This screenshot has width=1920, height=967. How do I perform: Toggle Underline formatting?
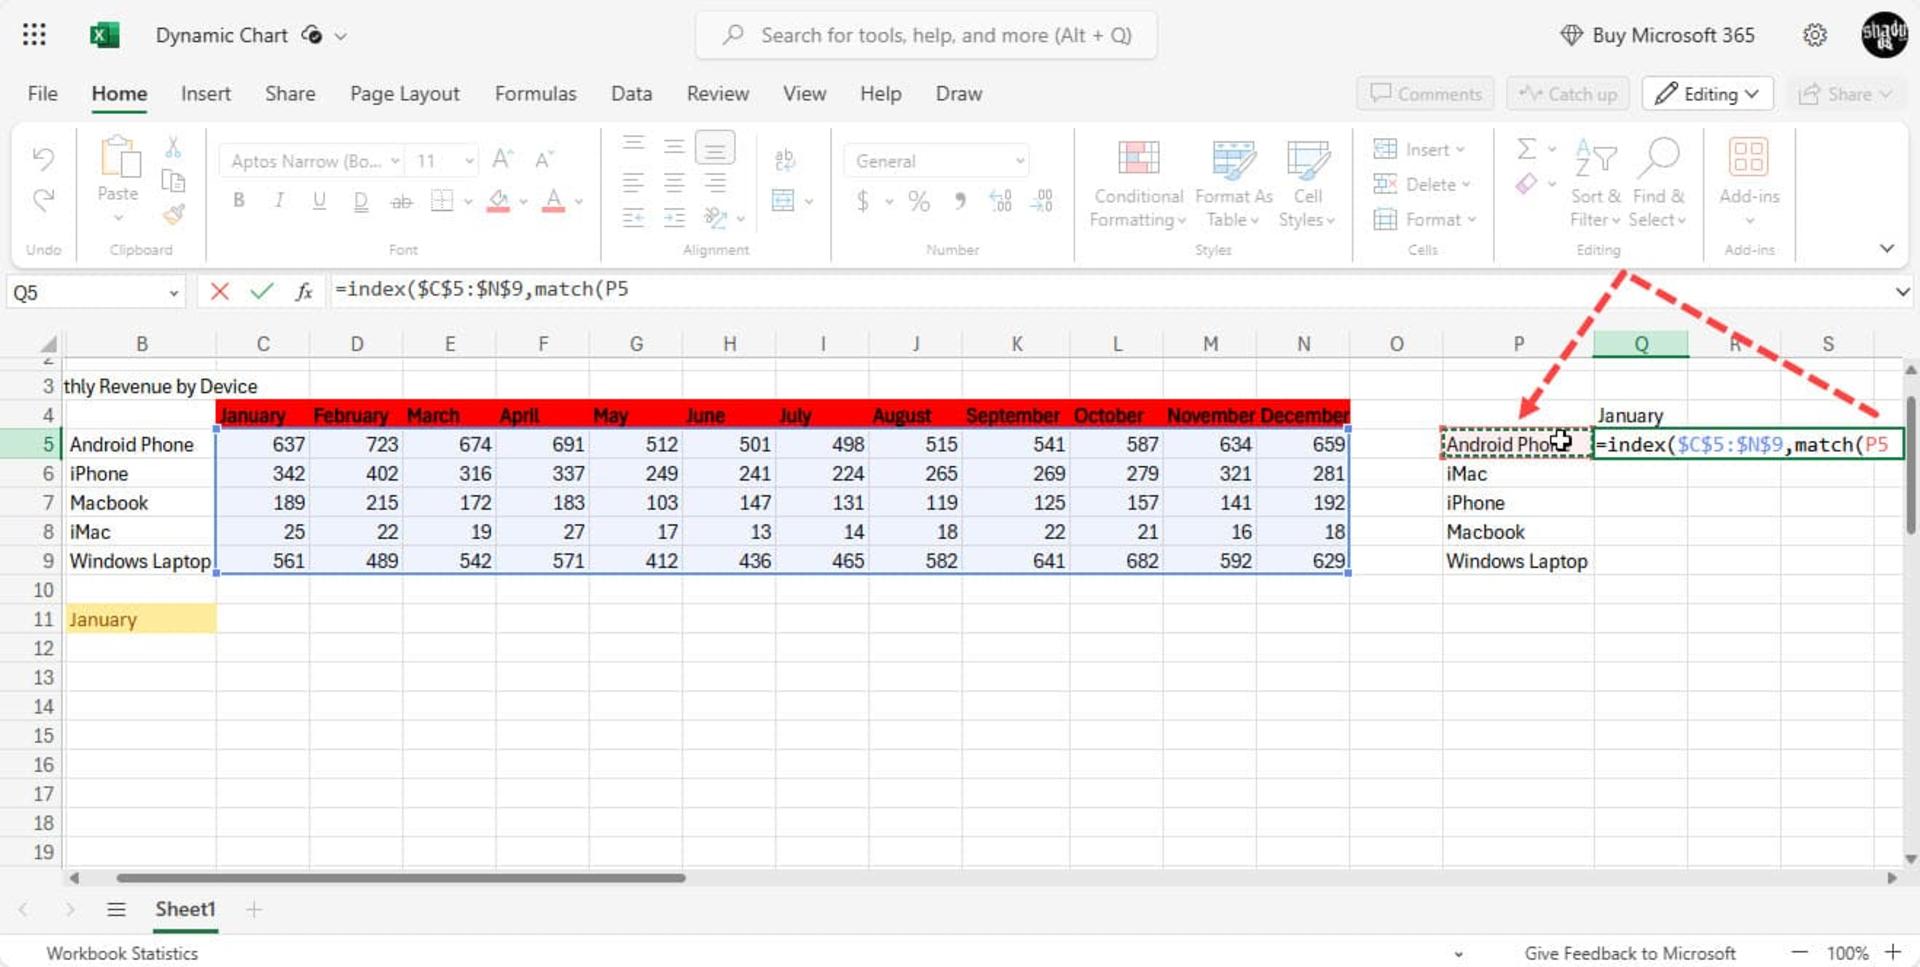pos(319,200)
